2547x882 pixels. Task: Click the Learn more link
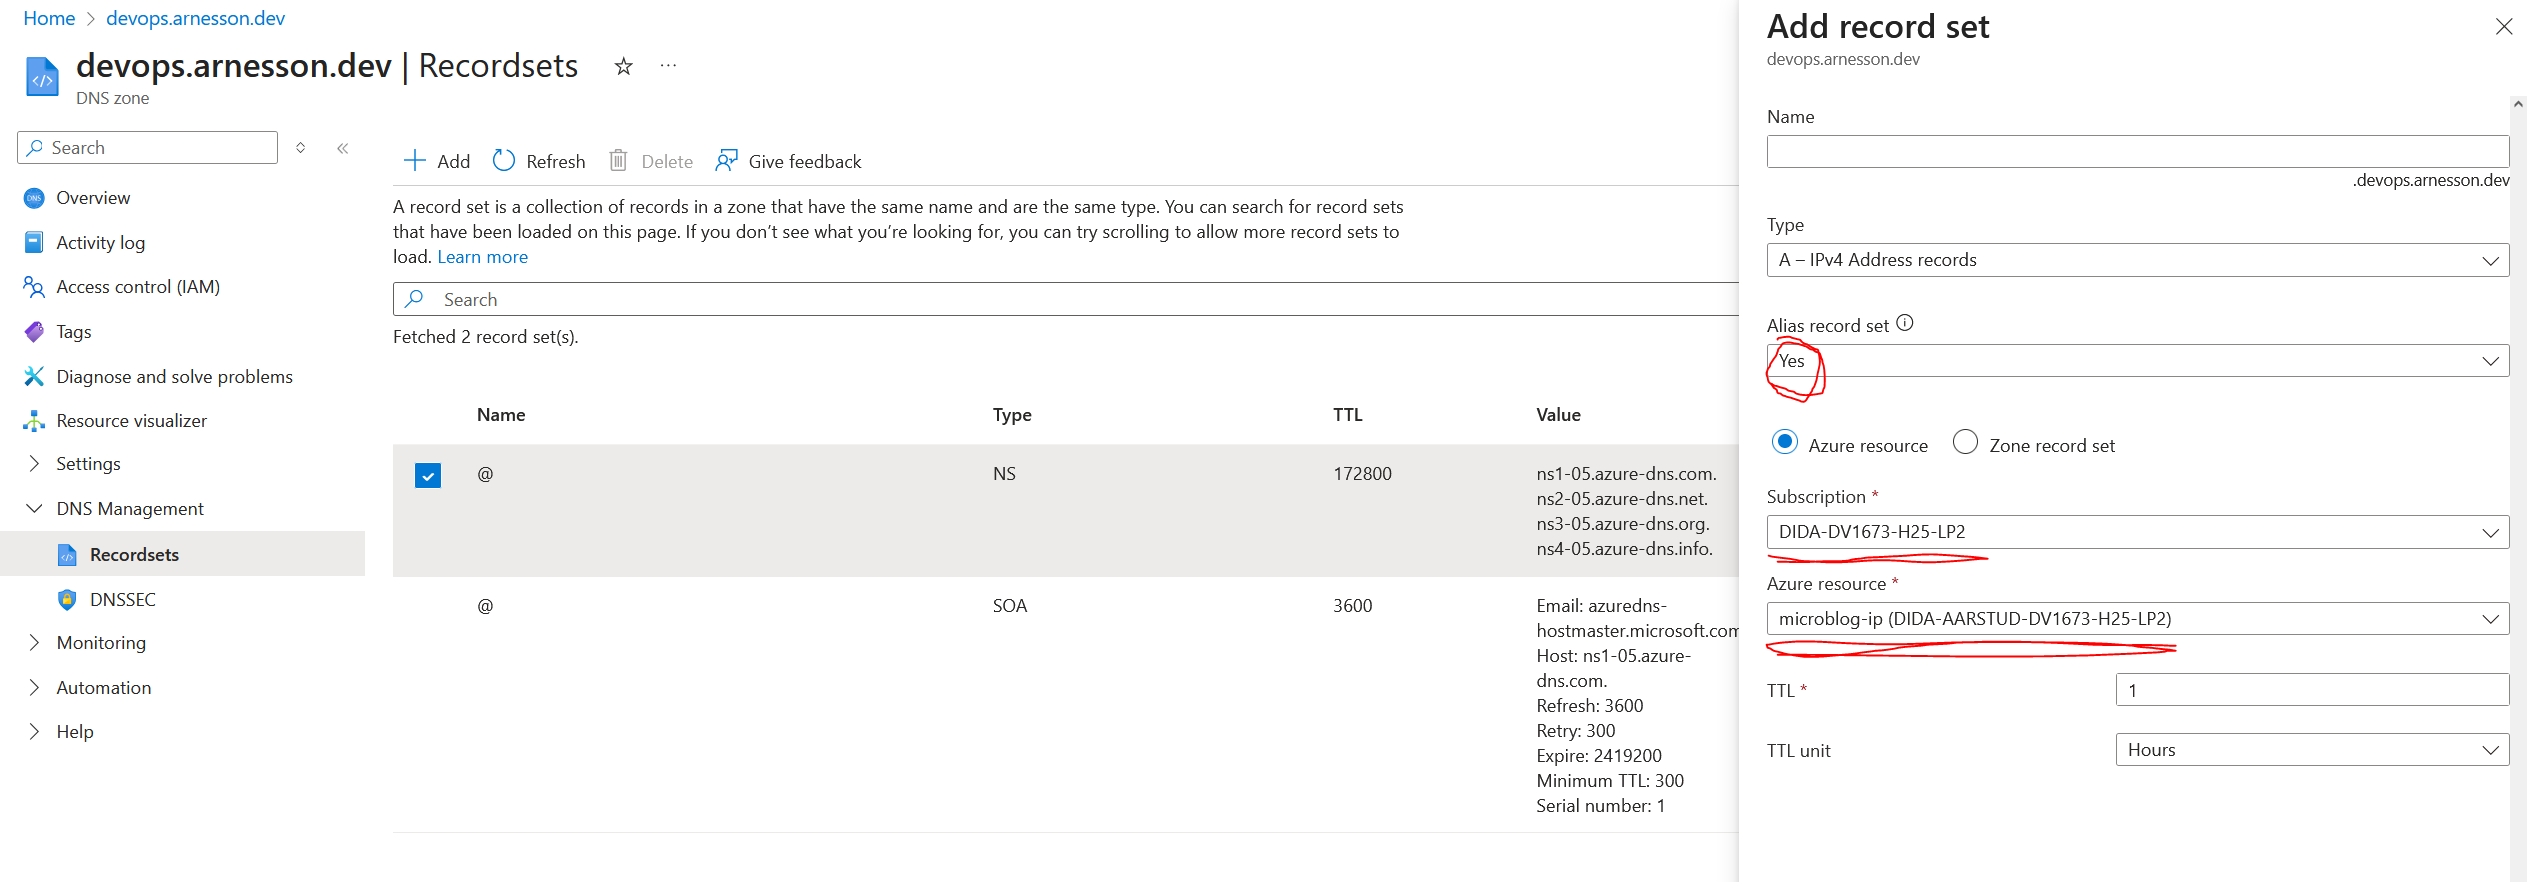click(482, 257)
